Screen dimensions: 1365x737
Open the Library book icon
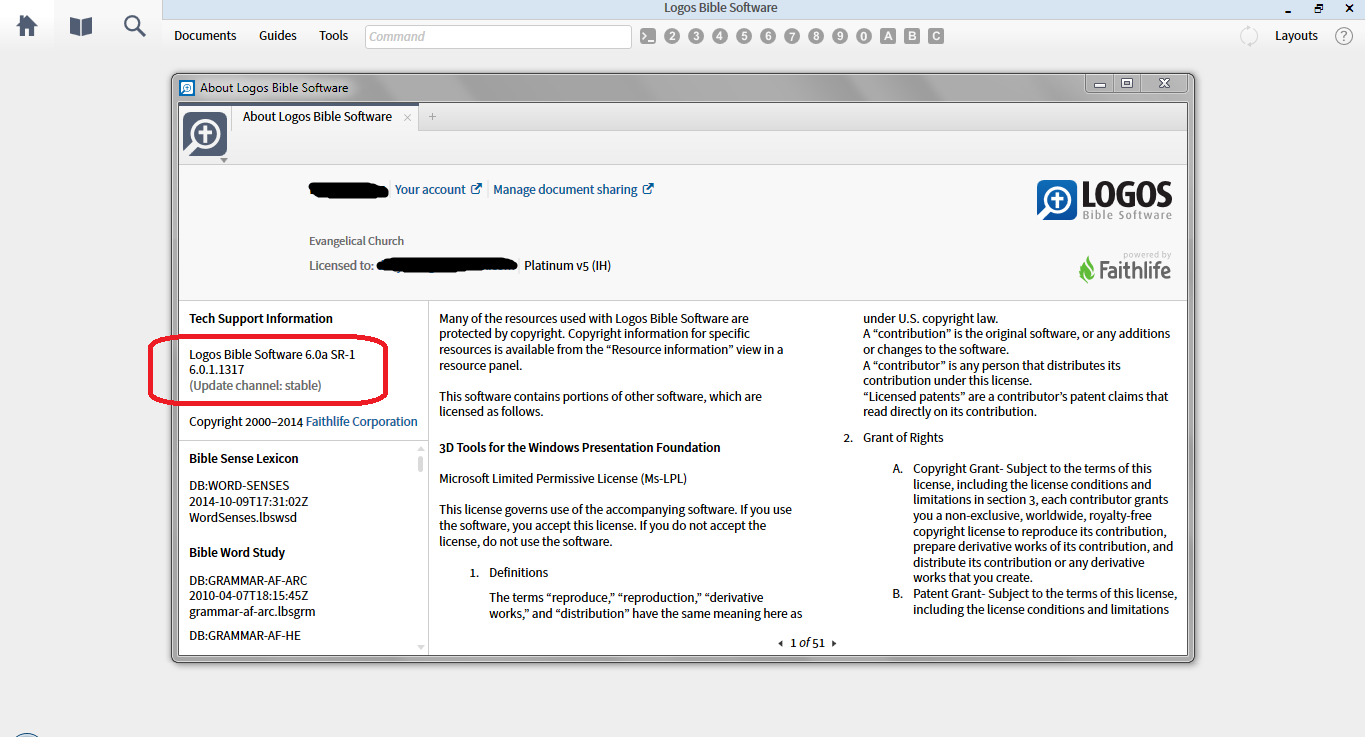click(81, 26)
